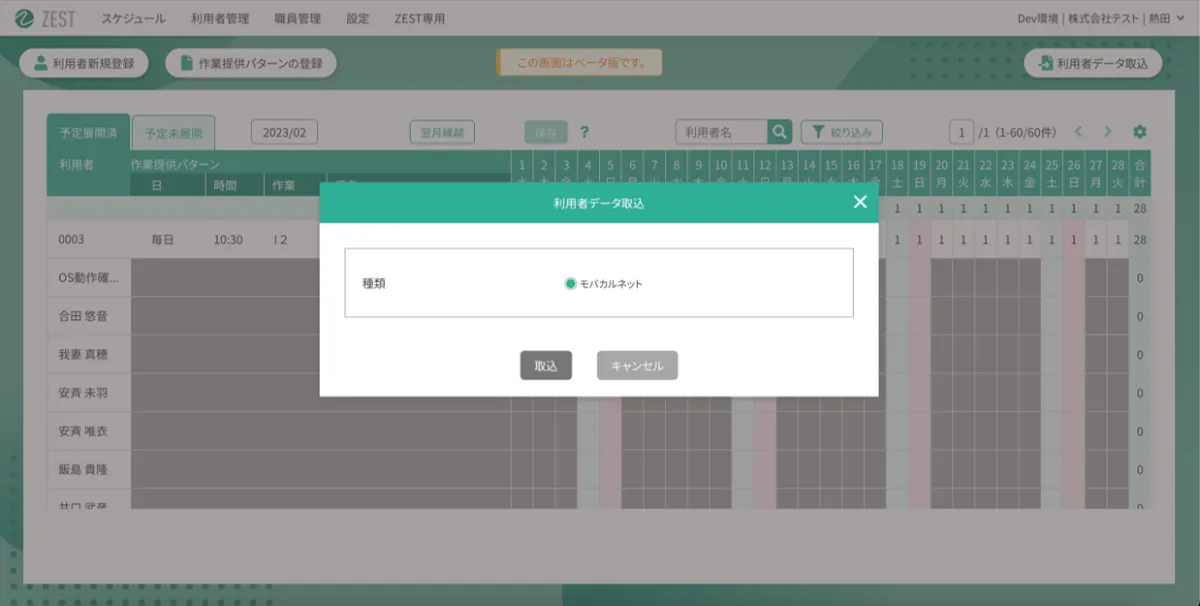Image resolution: width=1200 pixels, height=606 pixels.
Task: Click the magnifier search icon beside 利用者名
Action: [x=779, y=131]
